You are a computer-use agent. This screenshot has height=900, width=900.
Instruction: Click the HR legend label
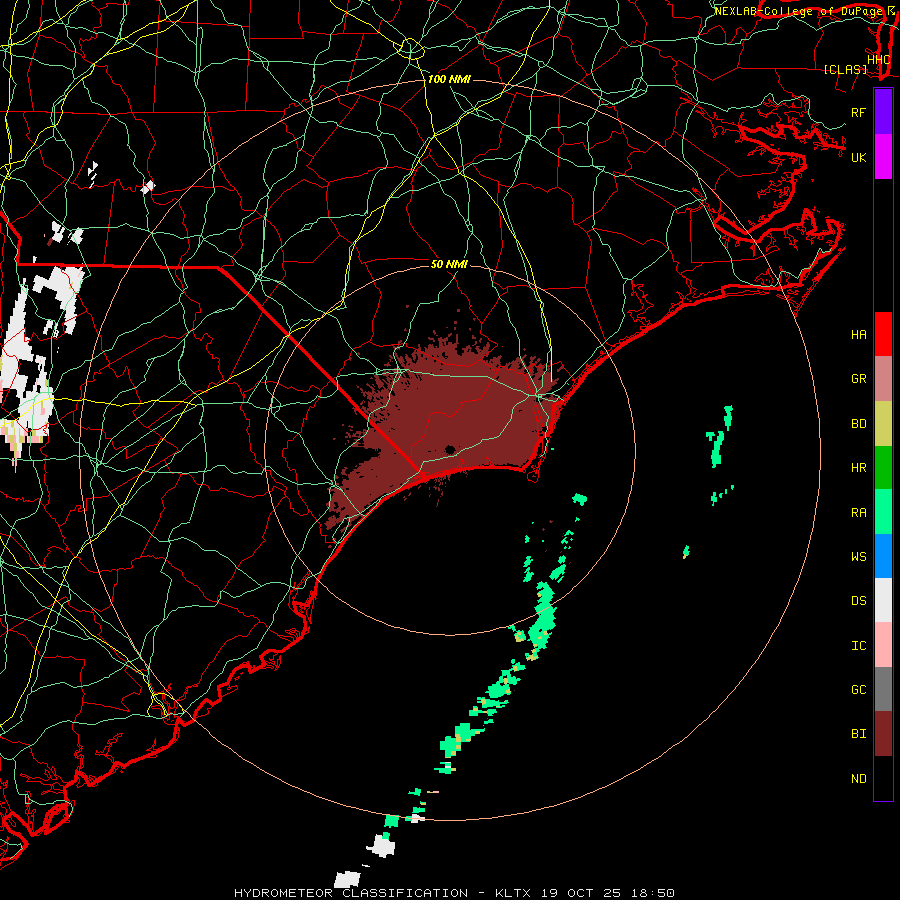pyautogui.click(x=858, y=468)
